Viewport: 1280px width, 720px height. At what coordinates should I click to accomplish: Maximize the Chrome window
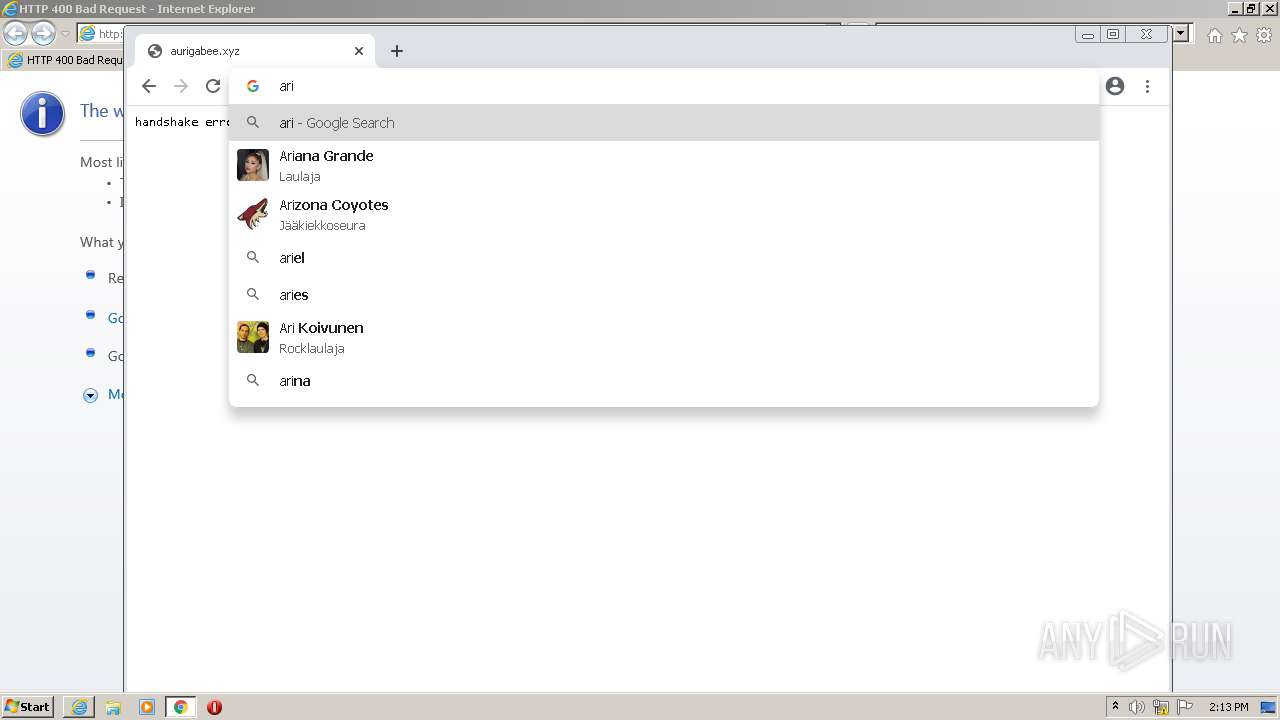click(1113, 34)
